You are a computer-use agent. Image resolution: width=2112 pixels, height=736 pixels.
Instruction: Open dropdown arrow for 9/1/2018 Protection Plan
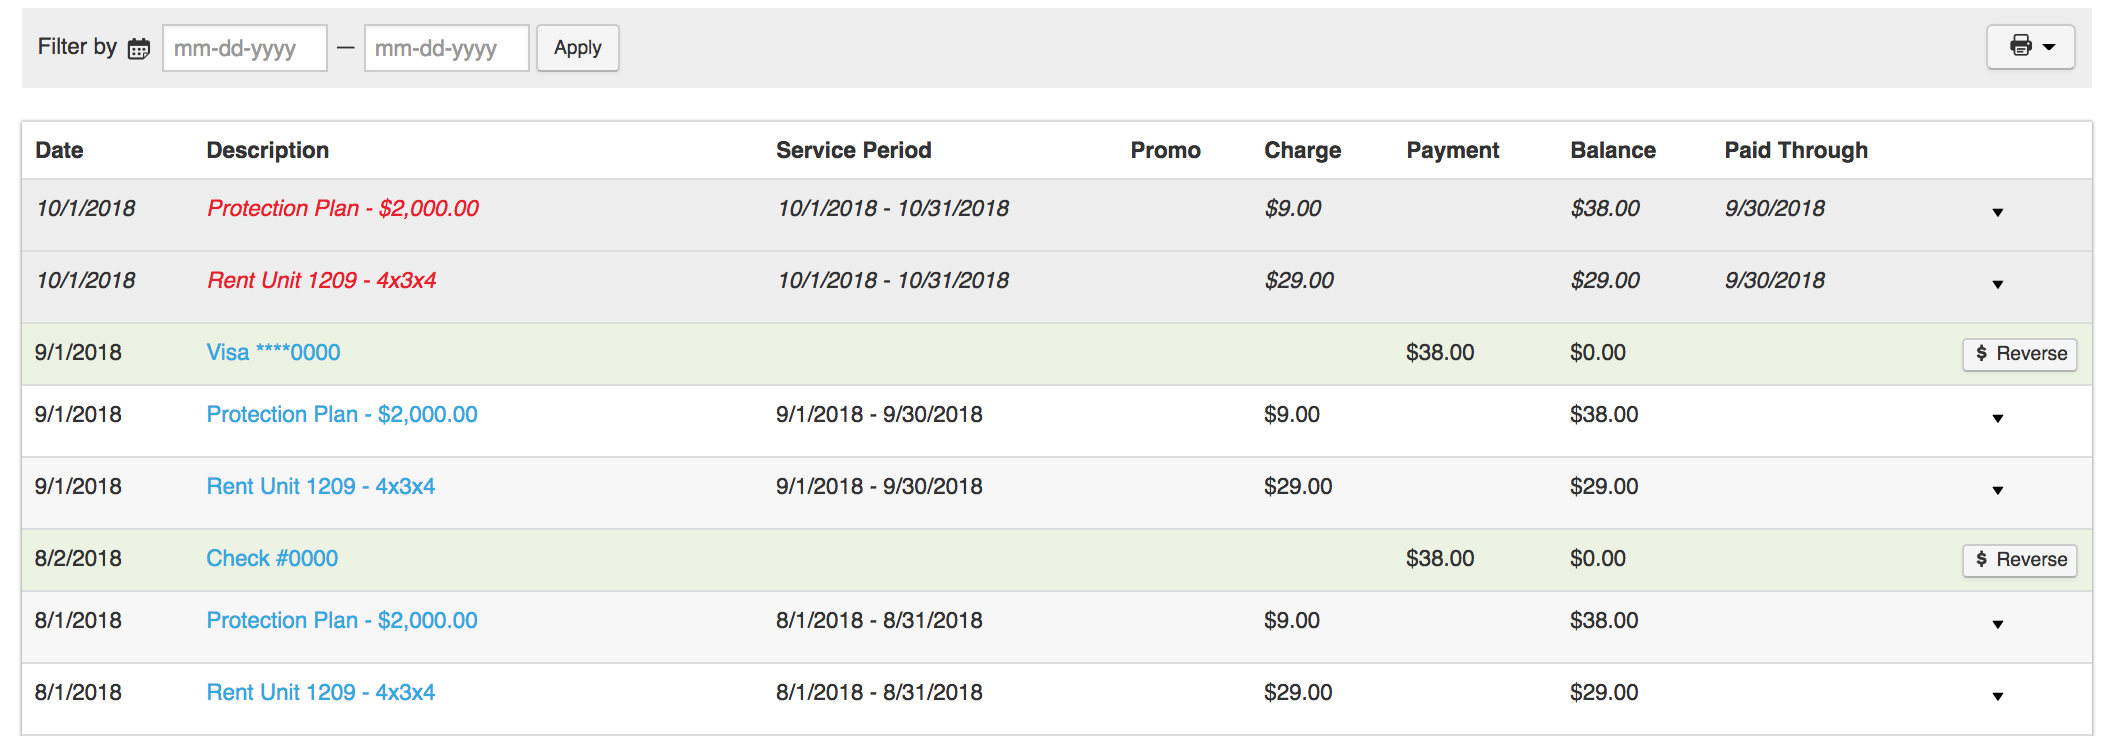pyautogui.click(x=1997, y=418)
